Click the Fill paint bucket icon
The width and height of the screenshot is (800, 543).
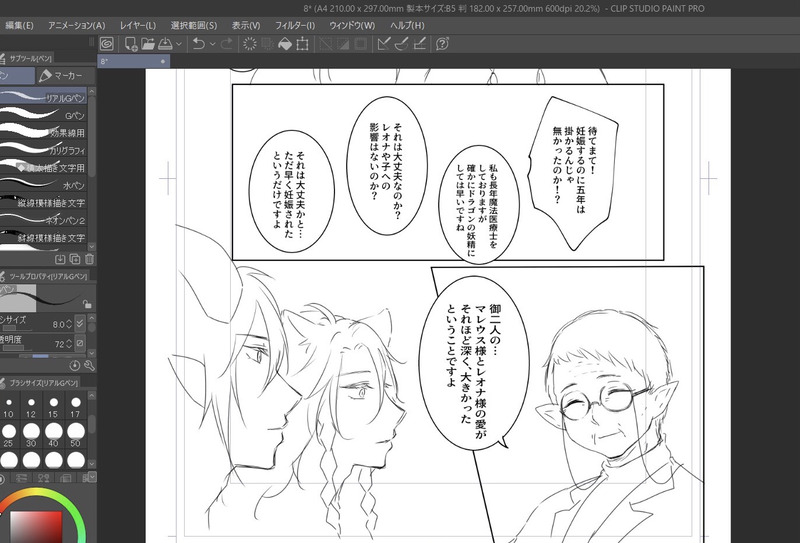coord(285,44)
